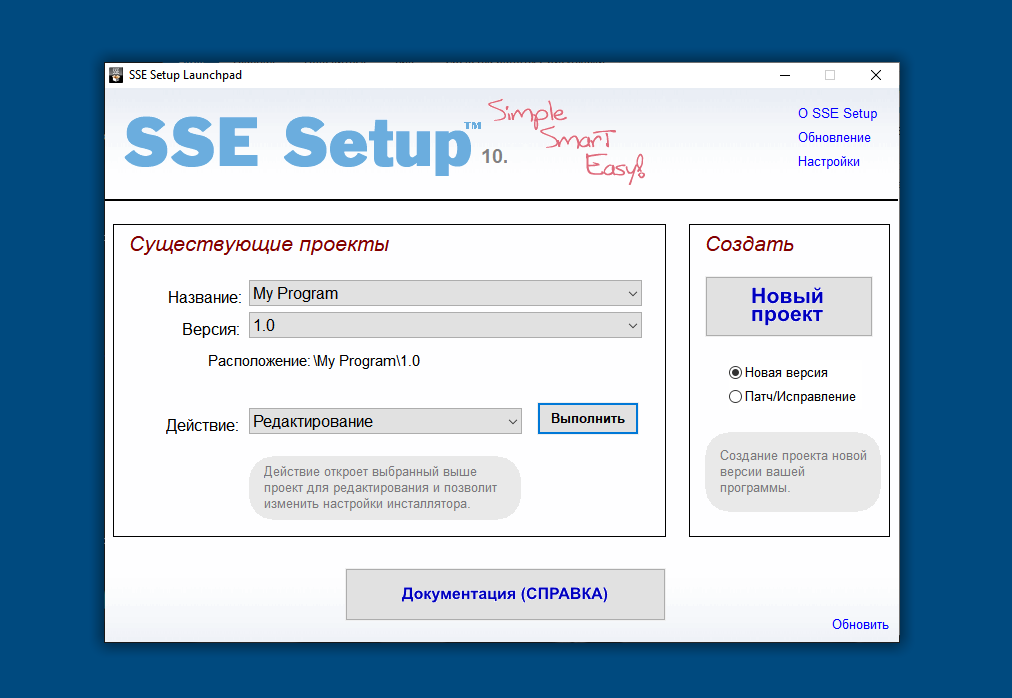The width and height of the screenshot is (1012, 698).
Task: Minimize the SSE Setup Launchpad window
Action: [x=785, y=75]
